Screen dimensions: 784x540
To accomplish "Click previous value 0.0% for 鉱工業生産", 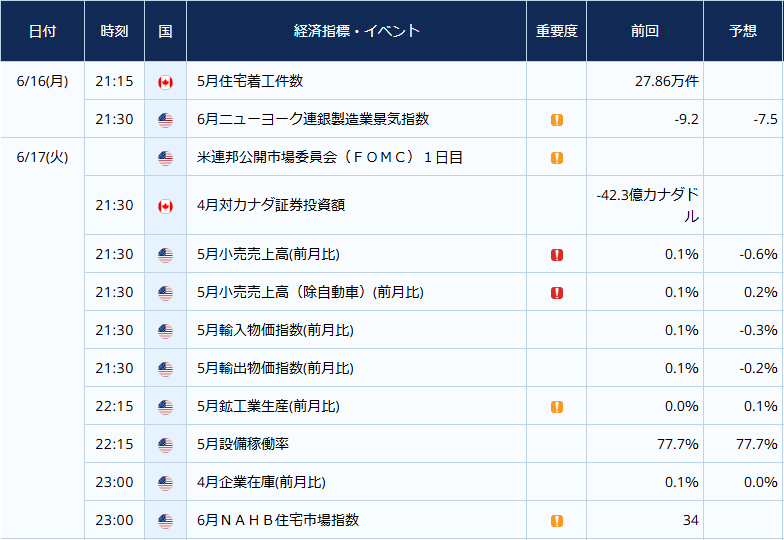I will point(682,406).
